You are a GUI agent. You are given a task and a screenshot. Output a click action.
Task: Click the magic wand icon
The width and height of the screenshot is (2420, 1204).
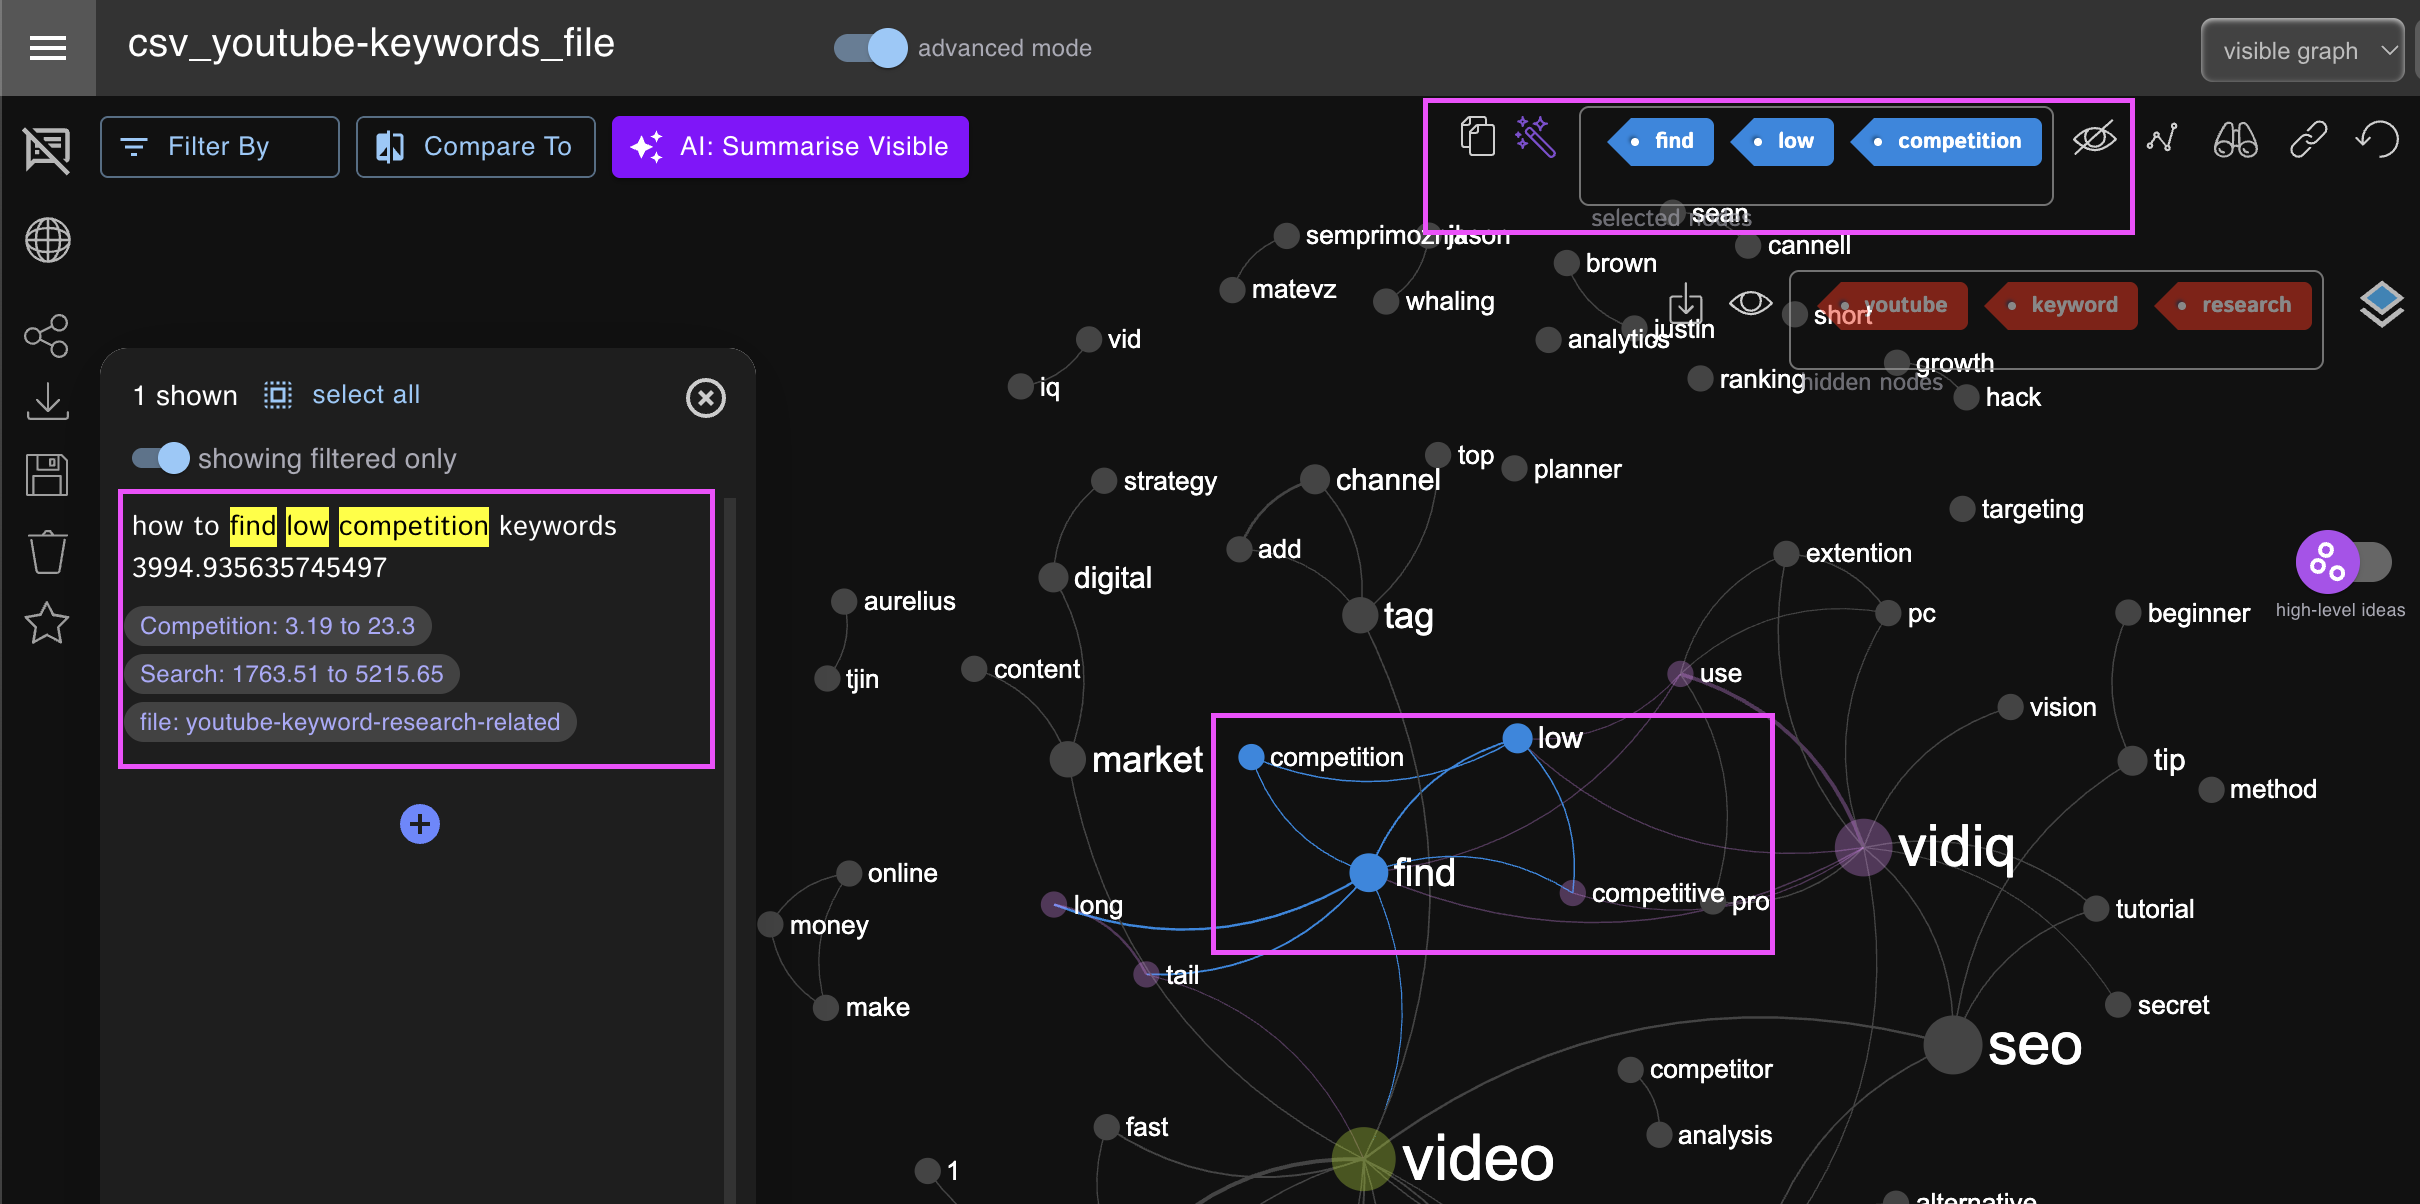coord(1535,137)
